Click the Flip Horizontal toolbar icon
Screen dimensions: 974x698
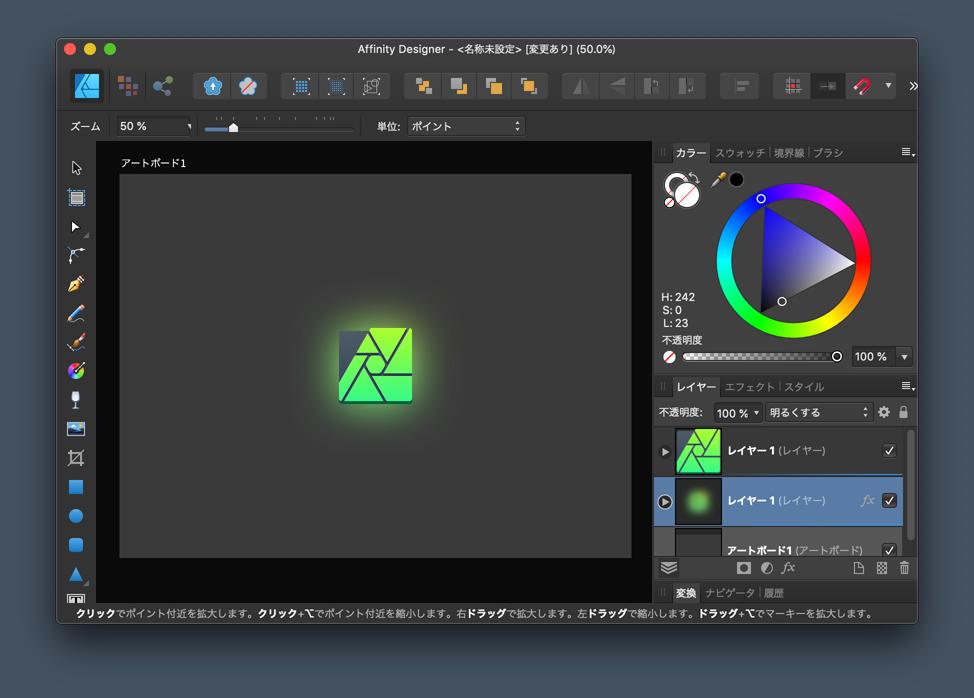[x=581, y=86]
